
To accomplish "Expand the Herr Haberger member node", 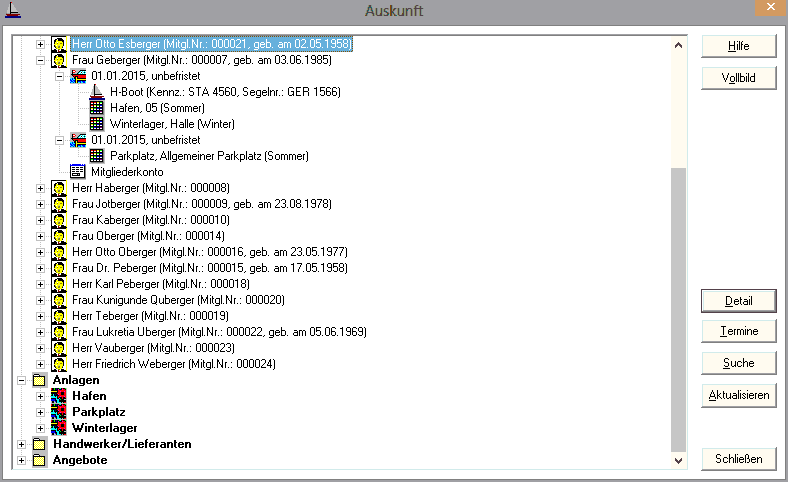I will click(x=41, y=188).
